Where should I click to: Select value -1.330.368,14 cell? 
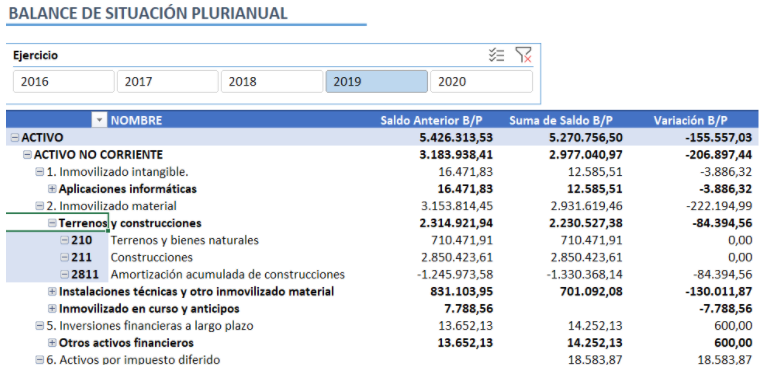coord(584,274)
